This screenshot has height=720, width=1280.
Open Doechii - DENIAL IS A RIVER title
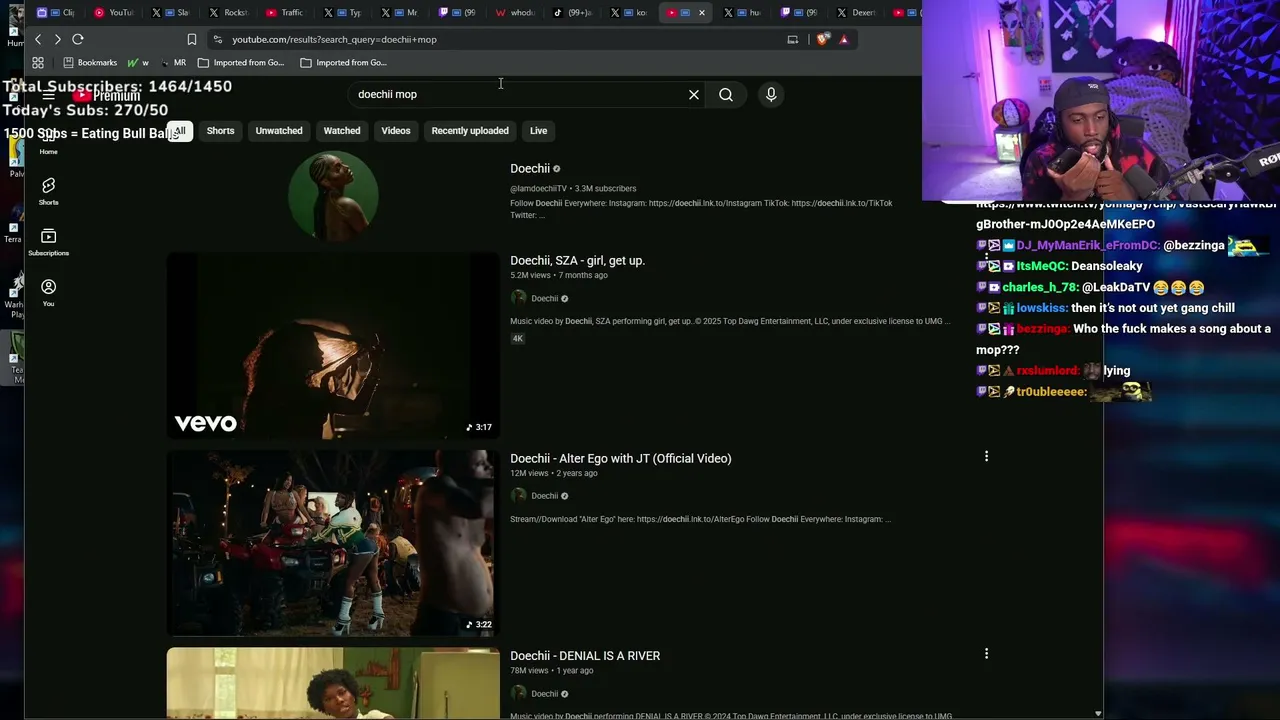pos(585,656)
